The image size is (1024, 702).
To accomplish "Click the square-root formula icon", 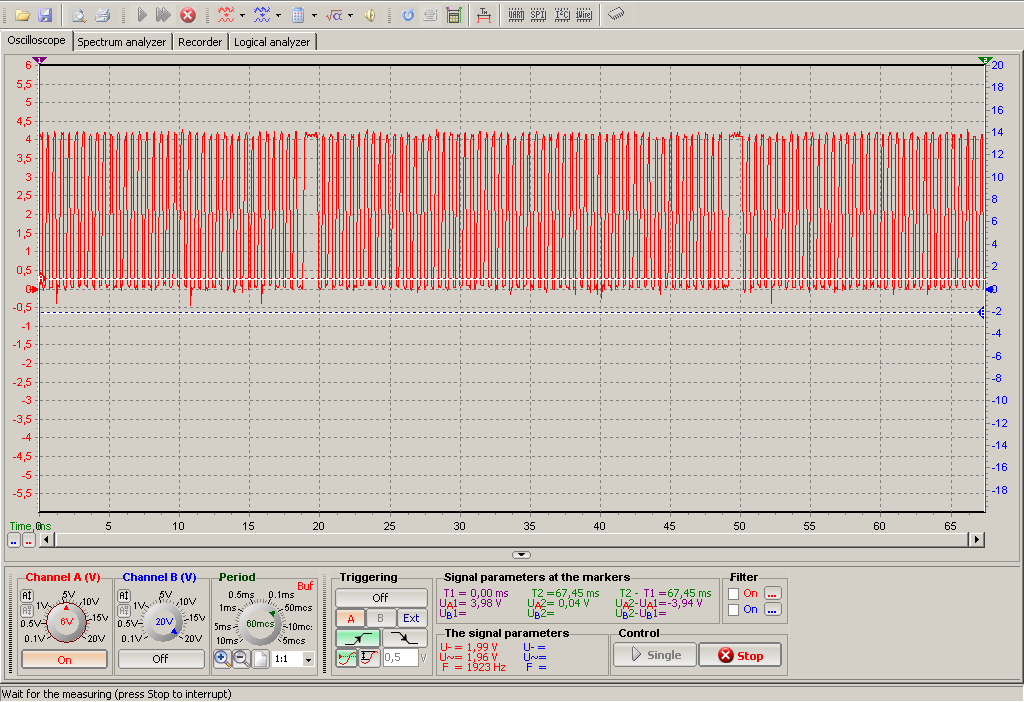I will 334,15.
